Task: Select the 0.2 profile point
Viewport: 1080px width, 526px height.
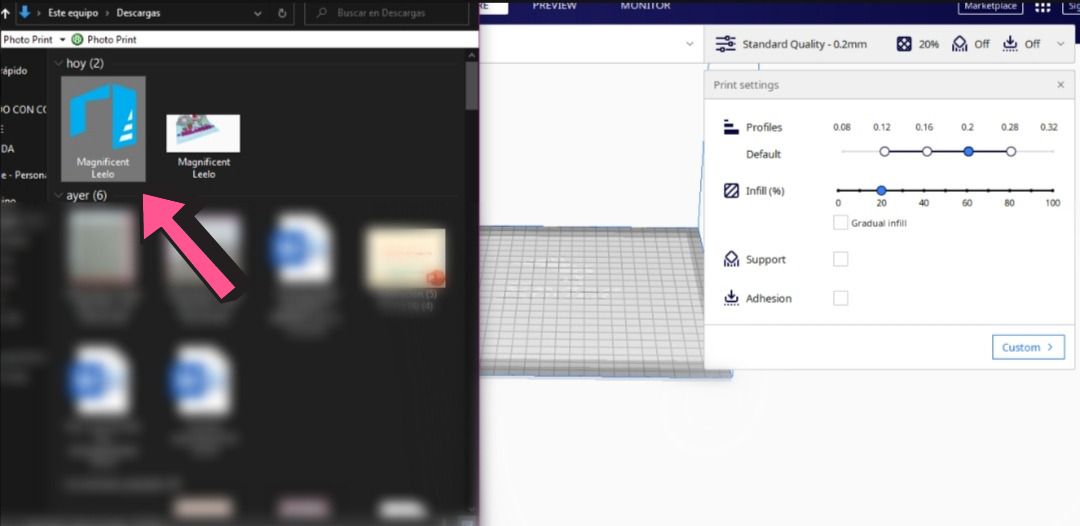Action: (x=968, y=151)
